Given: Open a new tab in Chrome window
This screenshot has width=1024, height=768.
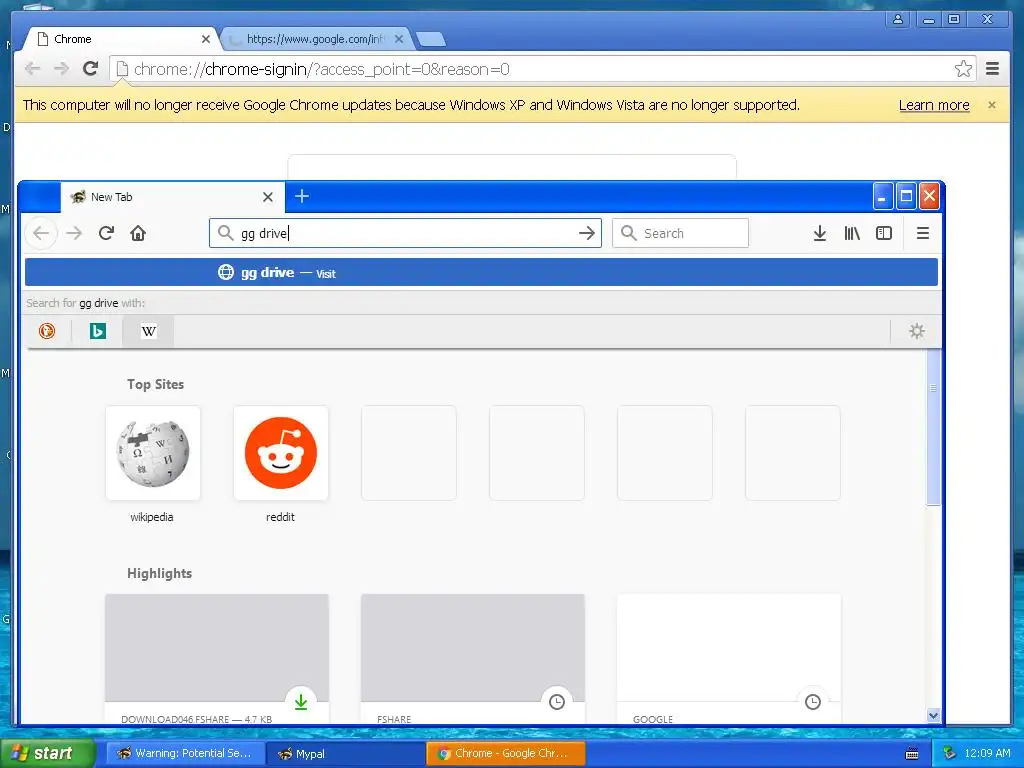Looking at the screenshot, I should (x=431, y=40).
